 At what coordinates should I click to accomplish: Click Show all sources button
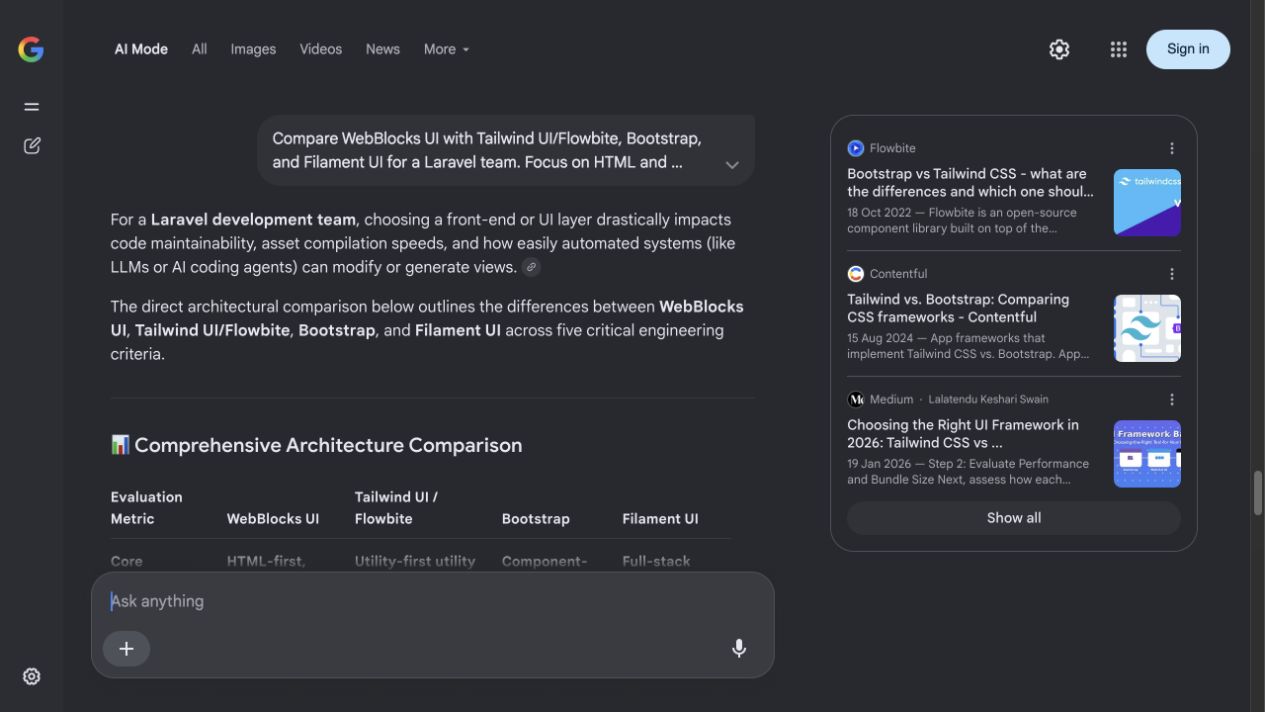tap(1013, 518)
